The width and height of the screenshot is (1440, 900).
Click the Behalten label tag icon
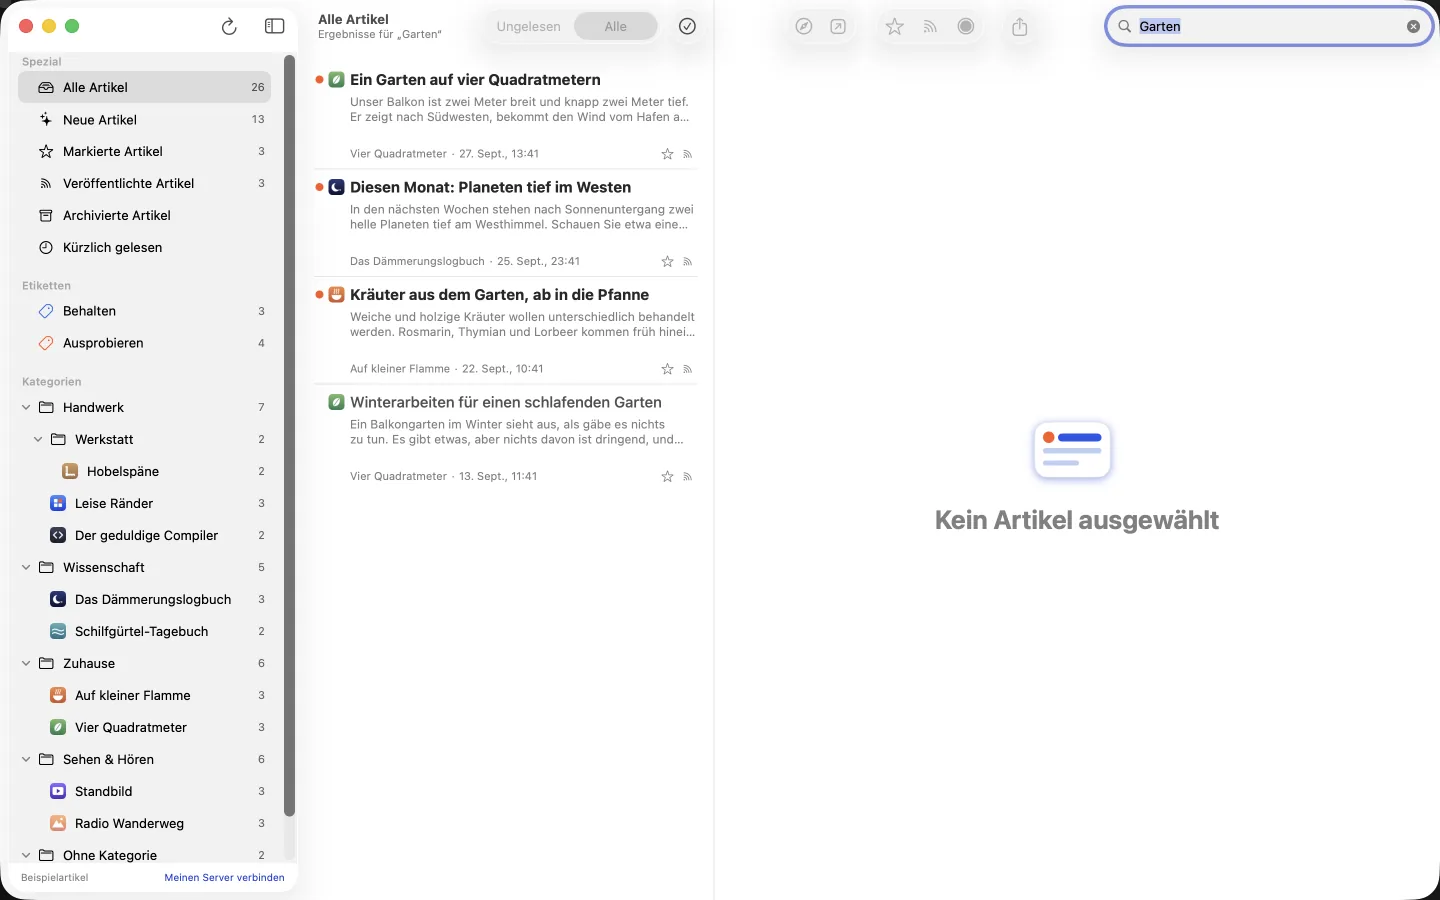[46, 311]
